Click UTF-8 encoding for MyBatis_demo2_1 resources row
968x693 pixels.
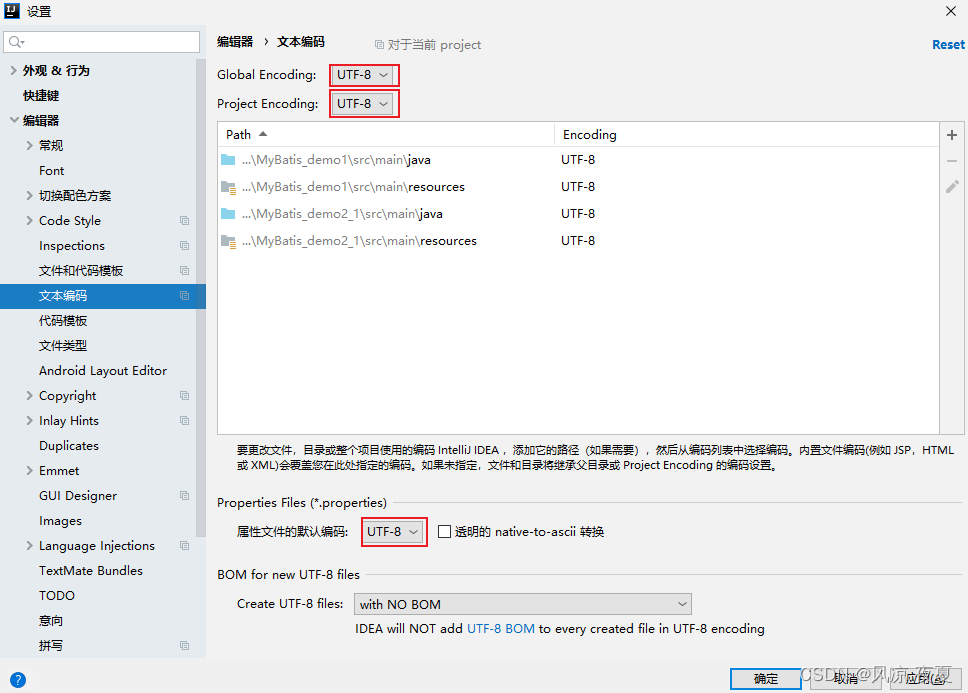tap(578, 241)
